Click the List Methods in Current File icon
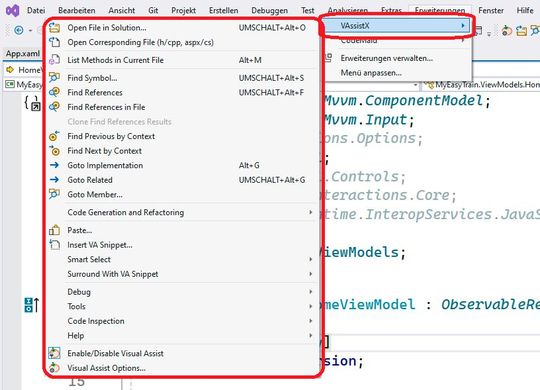 [x=54, y=60]
